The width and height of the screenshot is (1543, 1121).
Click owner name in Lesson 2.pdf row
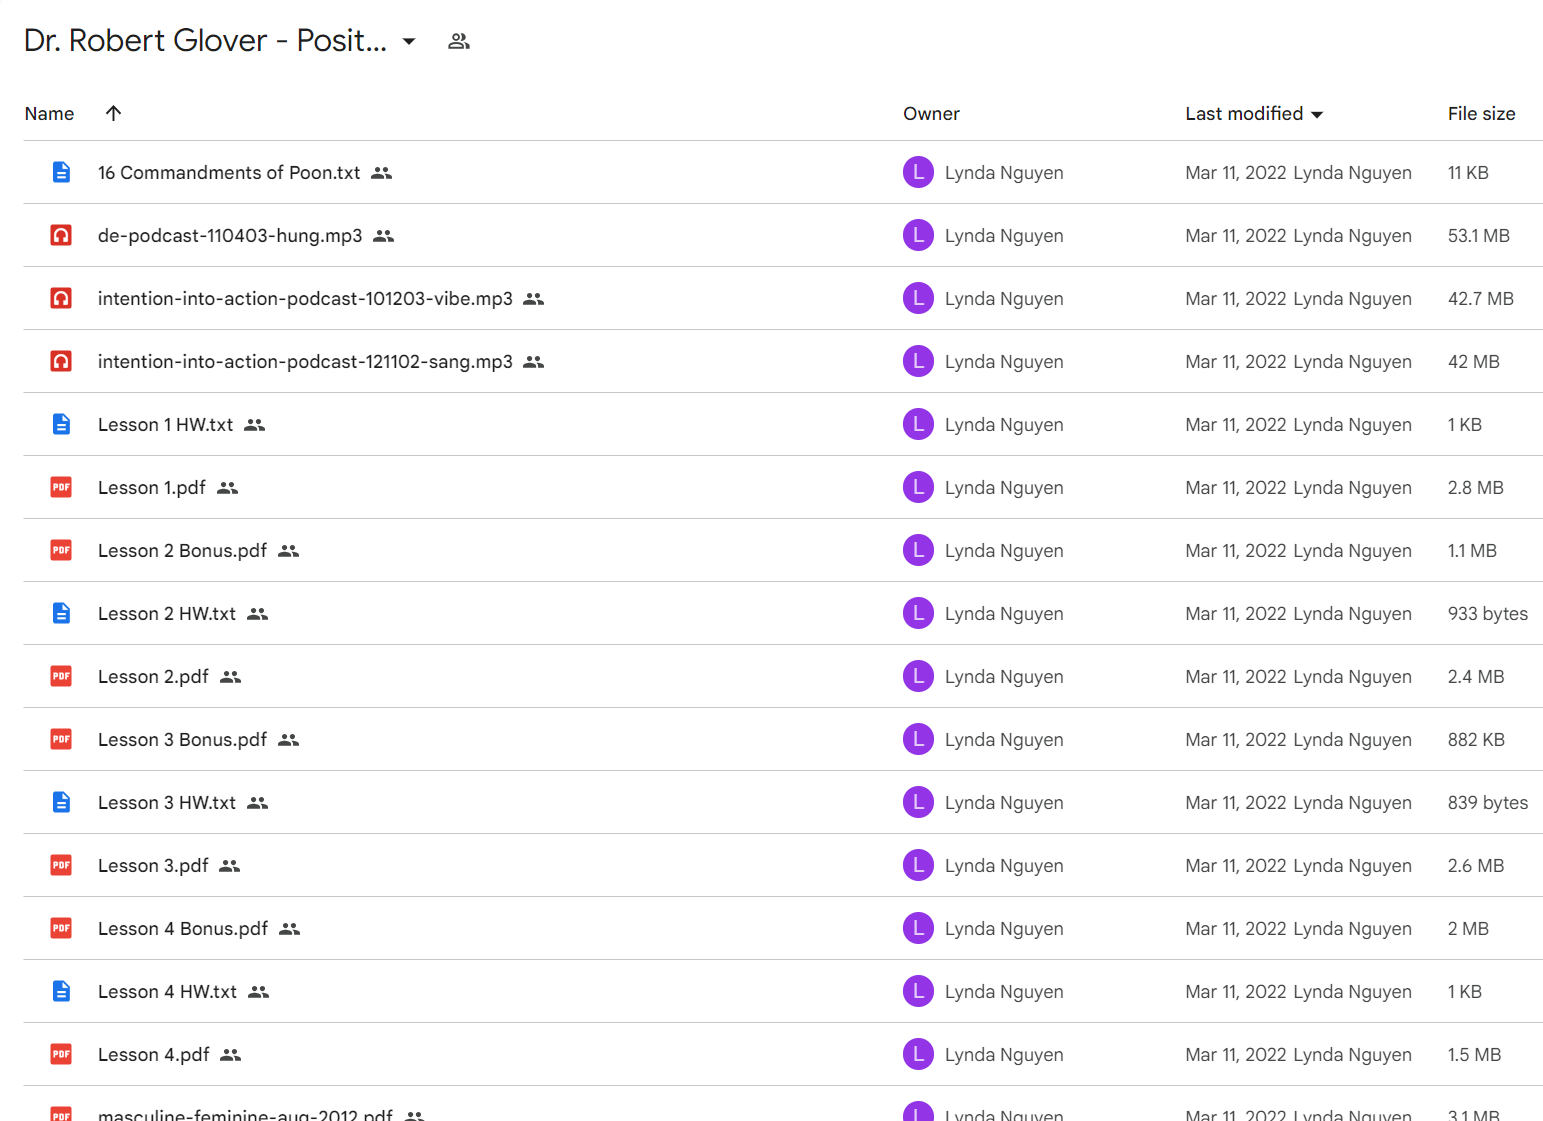tap(1004, 677)
